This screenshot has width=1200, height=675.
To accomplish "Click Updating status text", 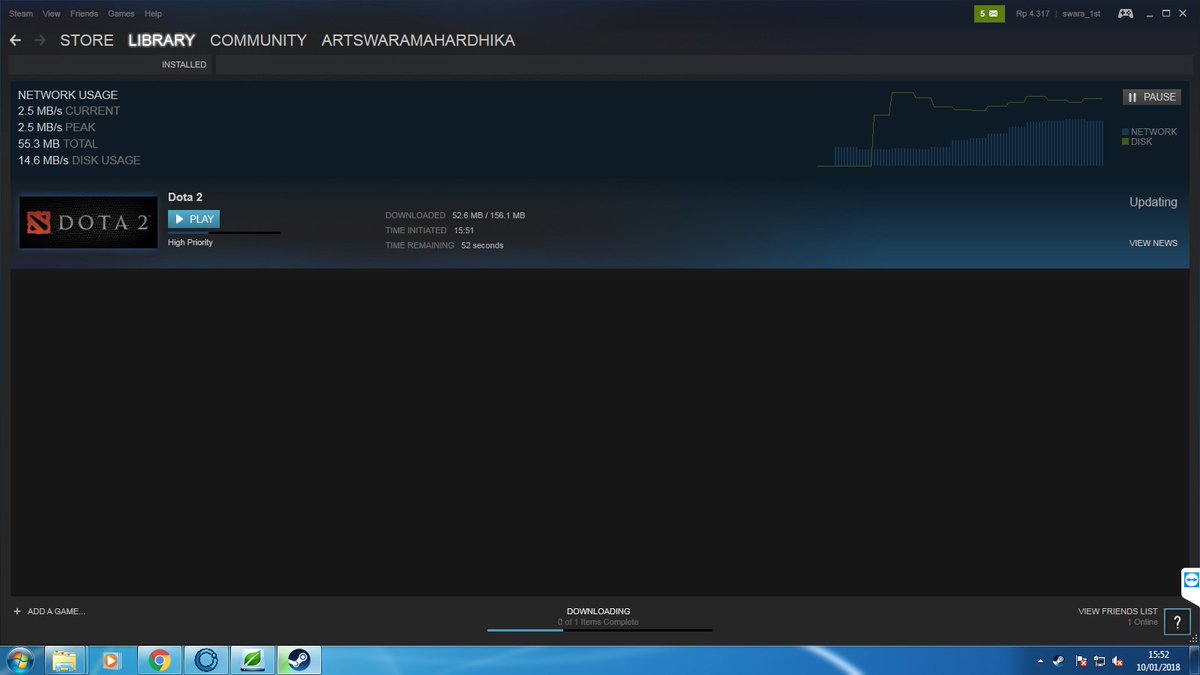I will 1153,202.
